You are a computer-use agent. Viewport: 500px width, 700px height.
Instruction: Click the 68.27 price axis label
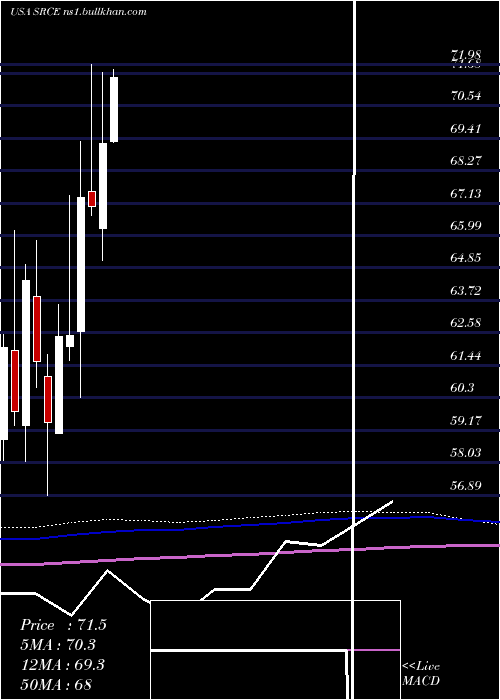(x=466, y=160)
